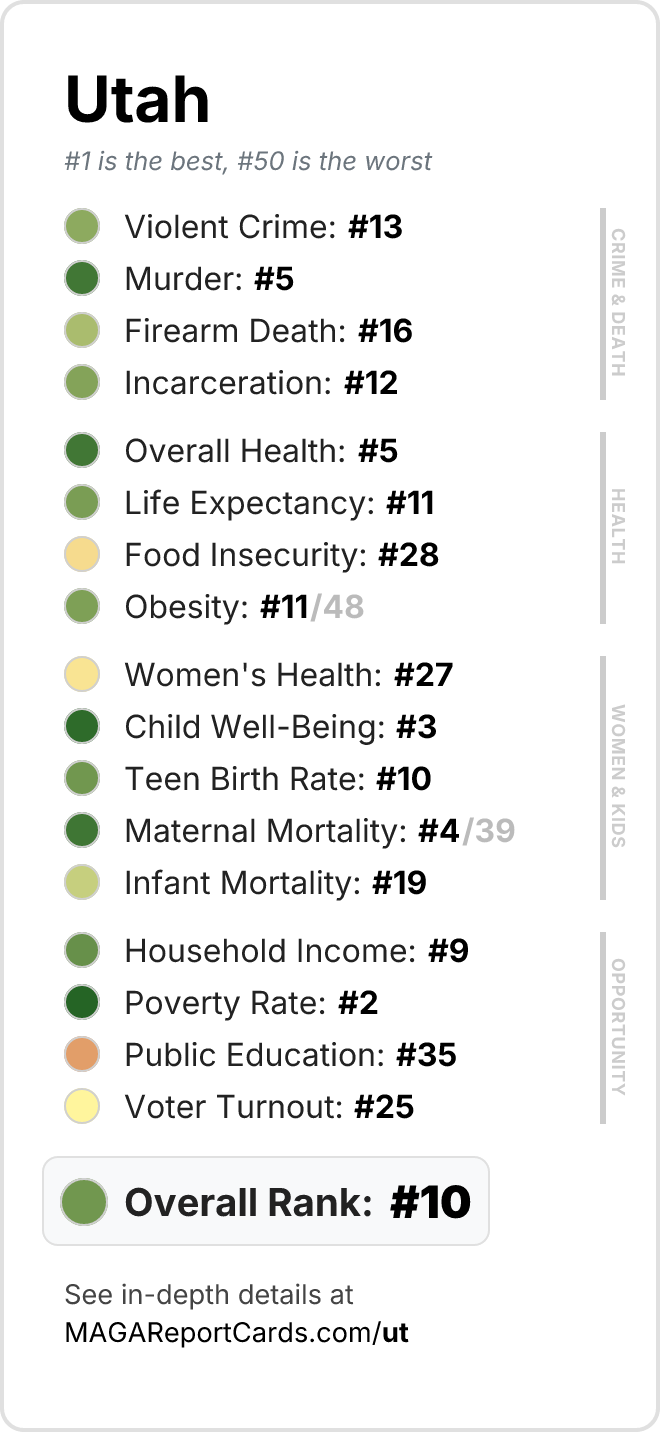Click the green dot beside Violent Crime
This screenshot has height=1432, width=660.
pos(82,227)
